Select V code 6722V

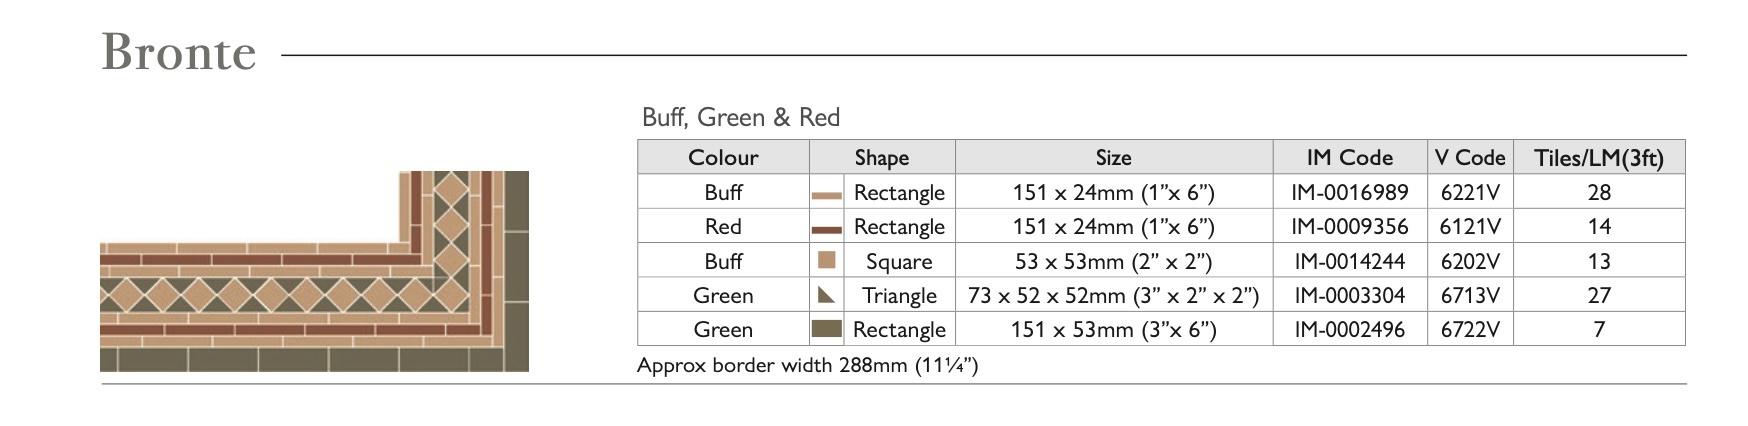(x=1470, y=329)
